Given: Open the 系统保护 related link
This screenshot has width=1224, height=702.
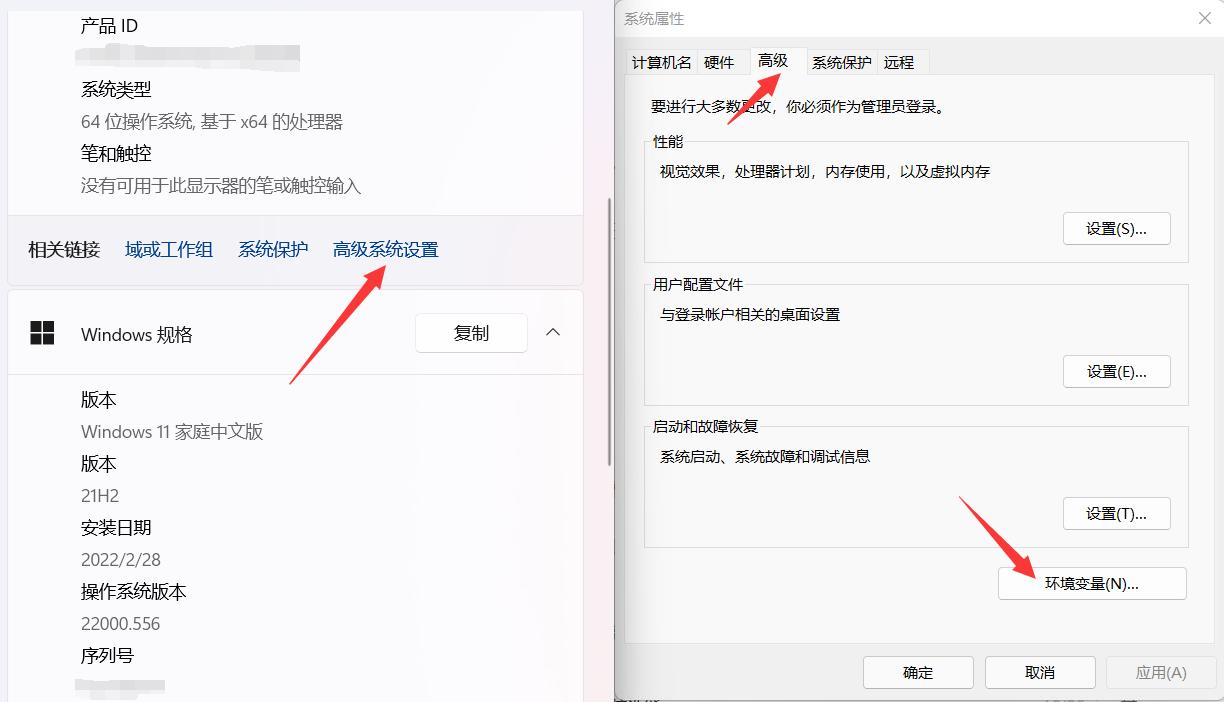Looking at the screenshot, I should (x=273, y=248).
